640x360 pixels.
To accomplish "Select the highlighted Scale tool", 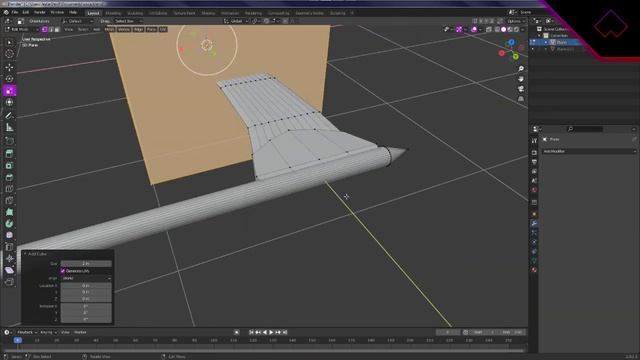I will 9,91.
